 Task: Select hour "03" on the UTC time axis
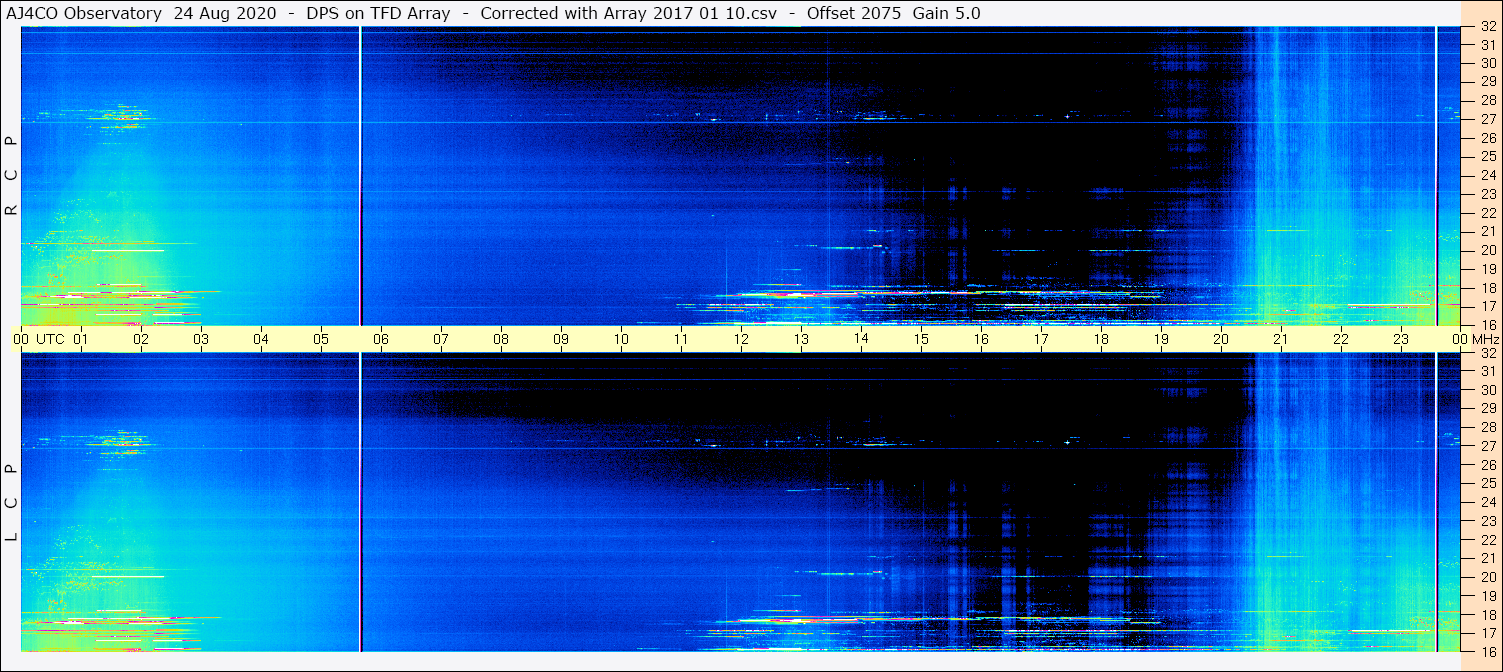[201, 339]
